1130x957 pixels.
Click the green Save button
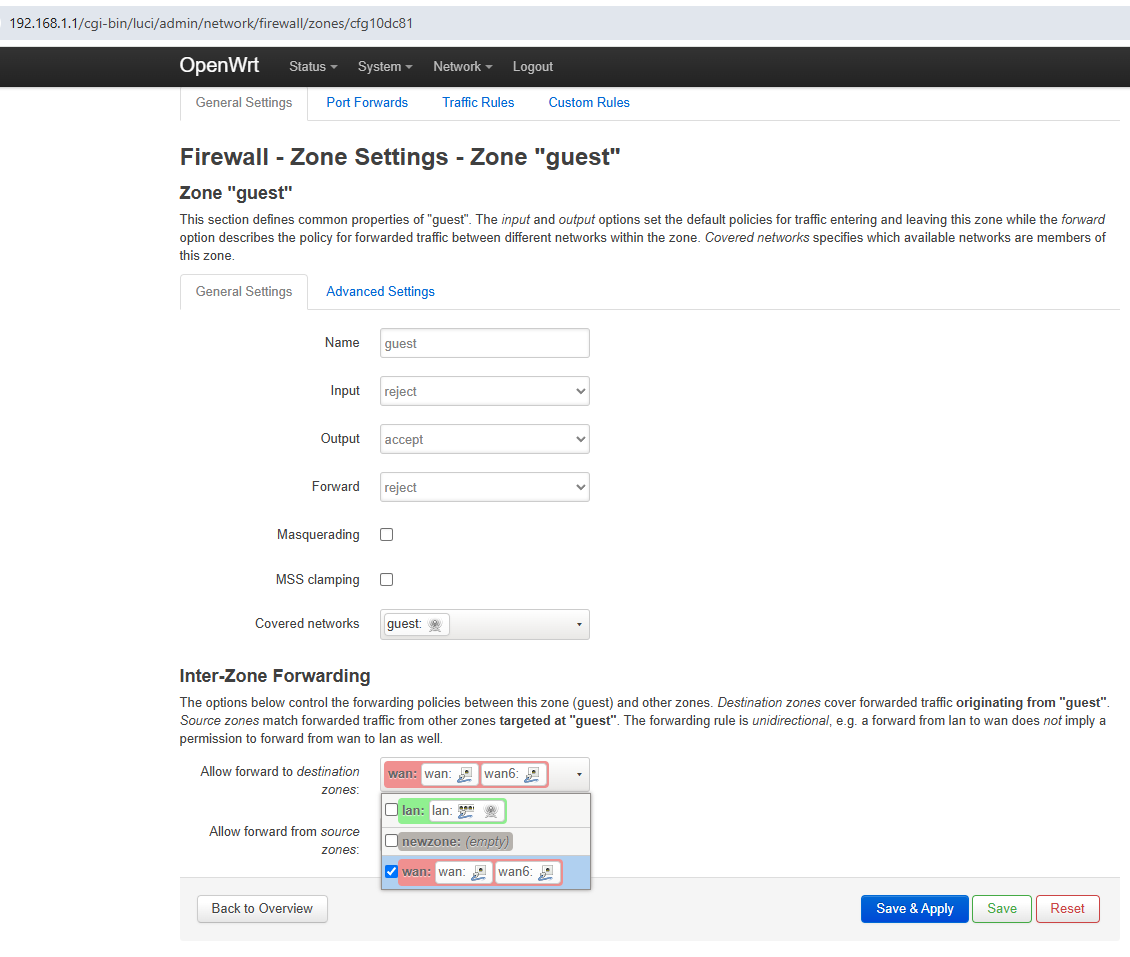1002,909
